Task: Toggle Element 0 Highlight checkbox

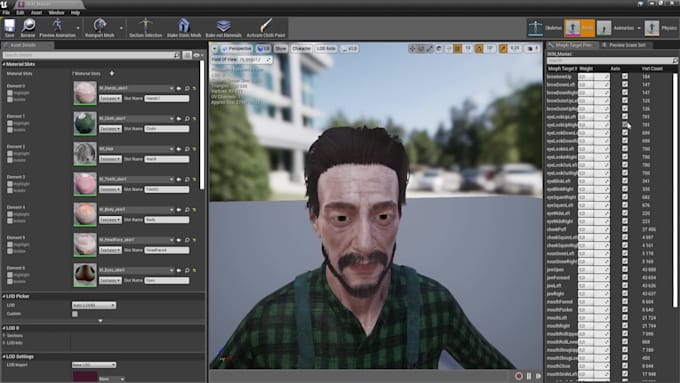Action: pos(10,93)
